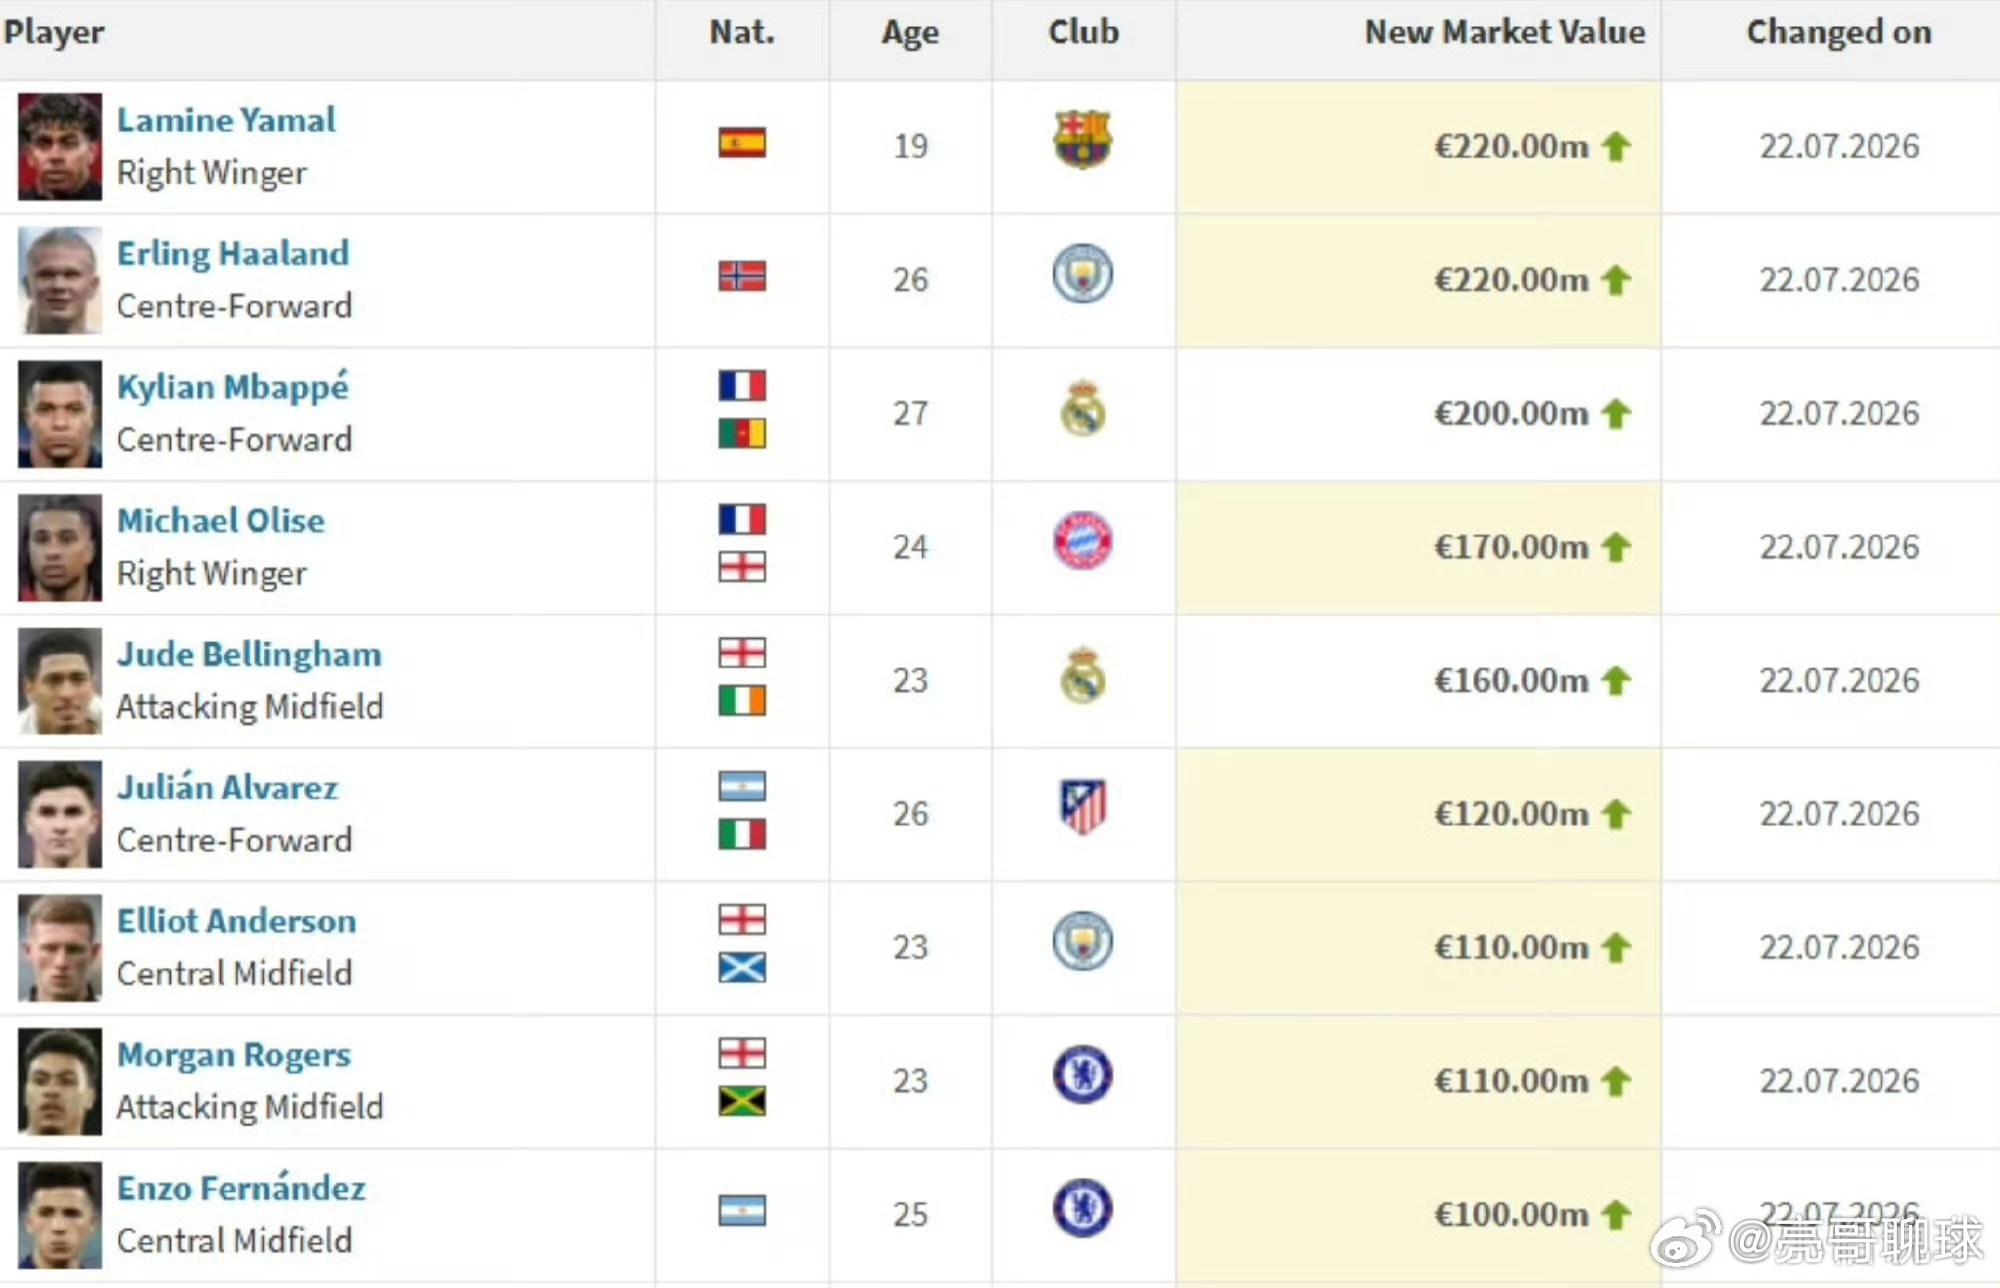The height and width of the screenshot is (1288, 2000).
Task: Sort by the Age column header
Action: coord(910,32)
